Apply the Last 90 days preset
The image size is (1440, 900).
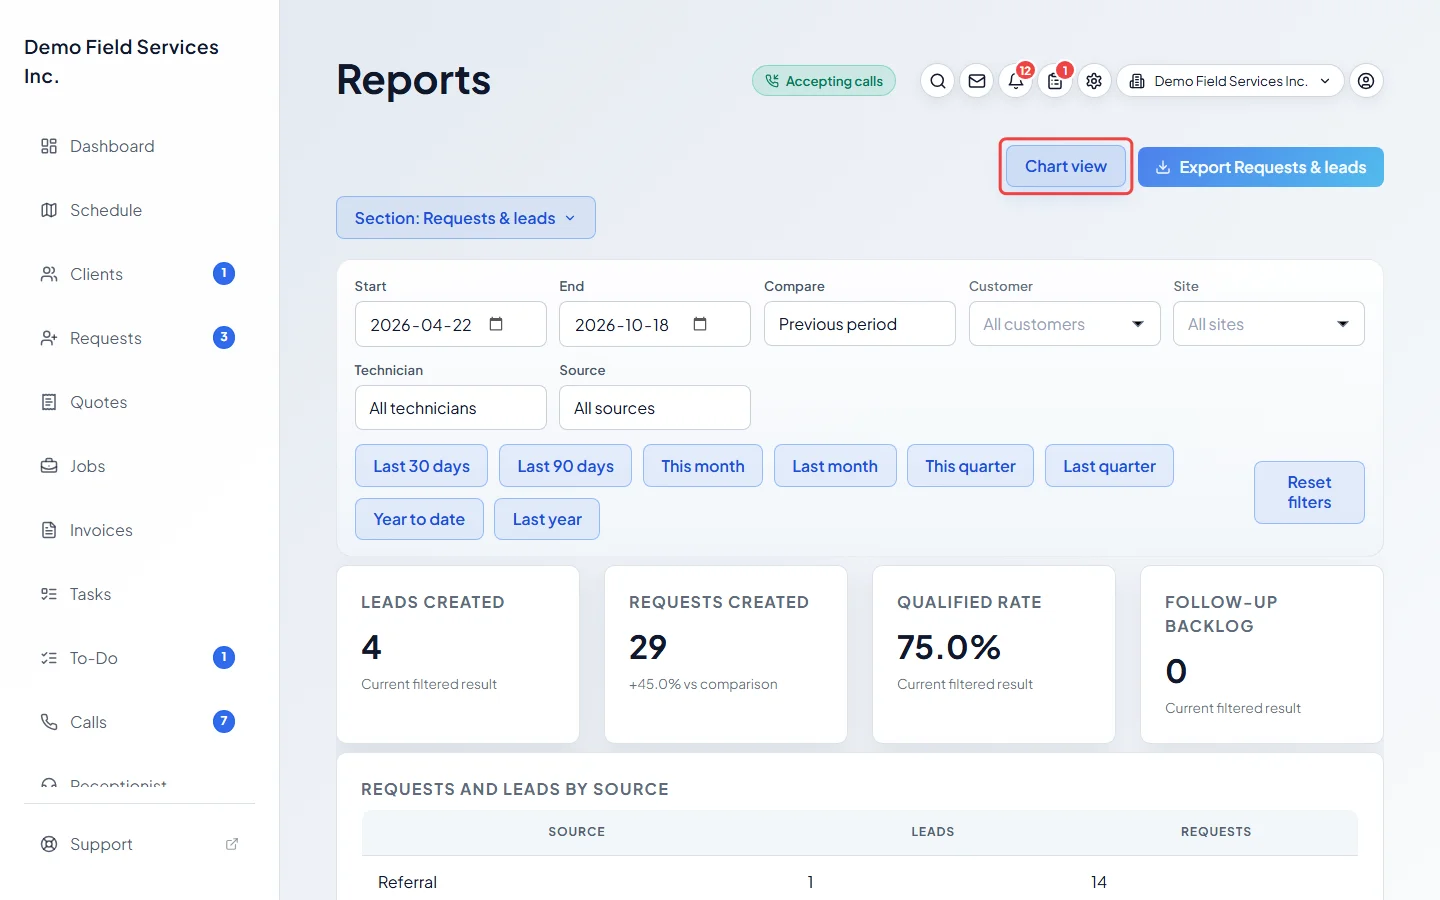click(565, 466)
